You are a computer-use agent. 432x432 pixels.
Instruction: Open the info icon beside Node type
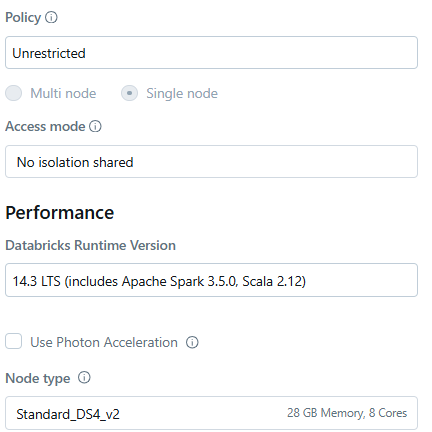84,378
